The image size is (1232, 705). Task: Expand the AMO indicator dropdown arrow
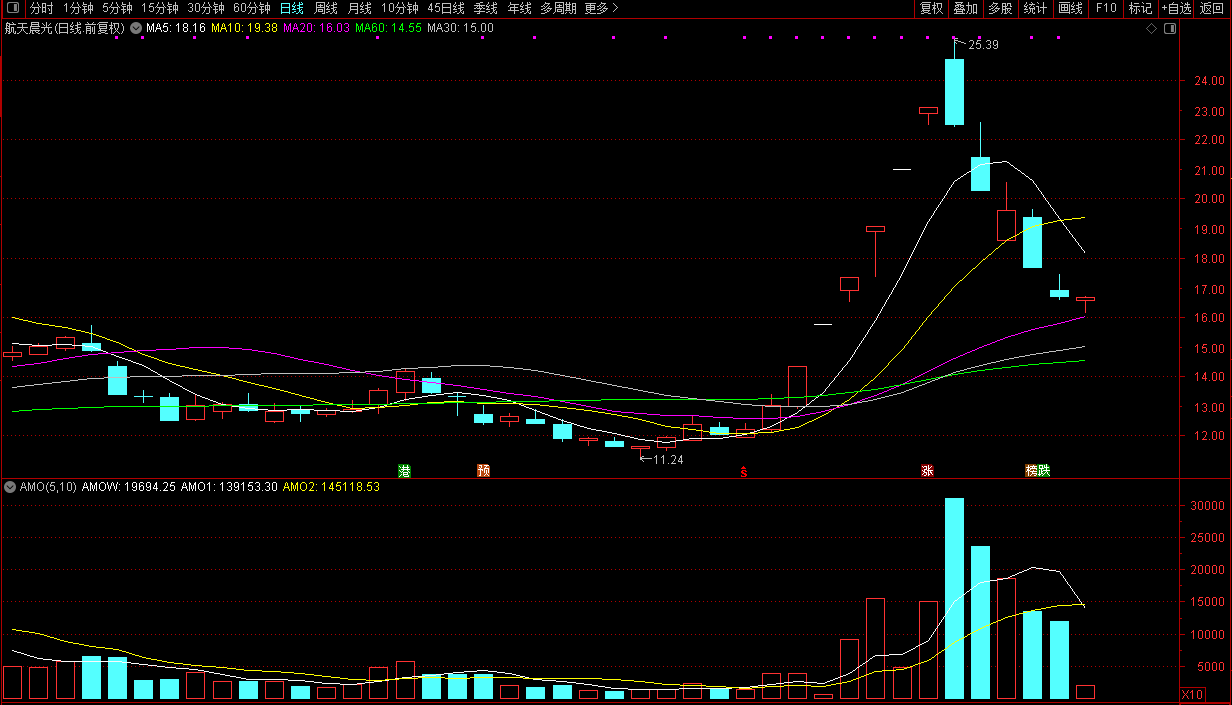coord(10,487)
